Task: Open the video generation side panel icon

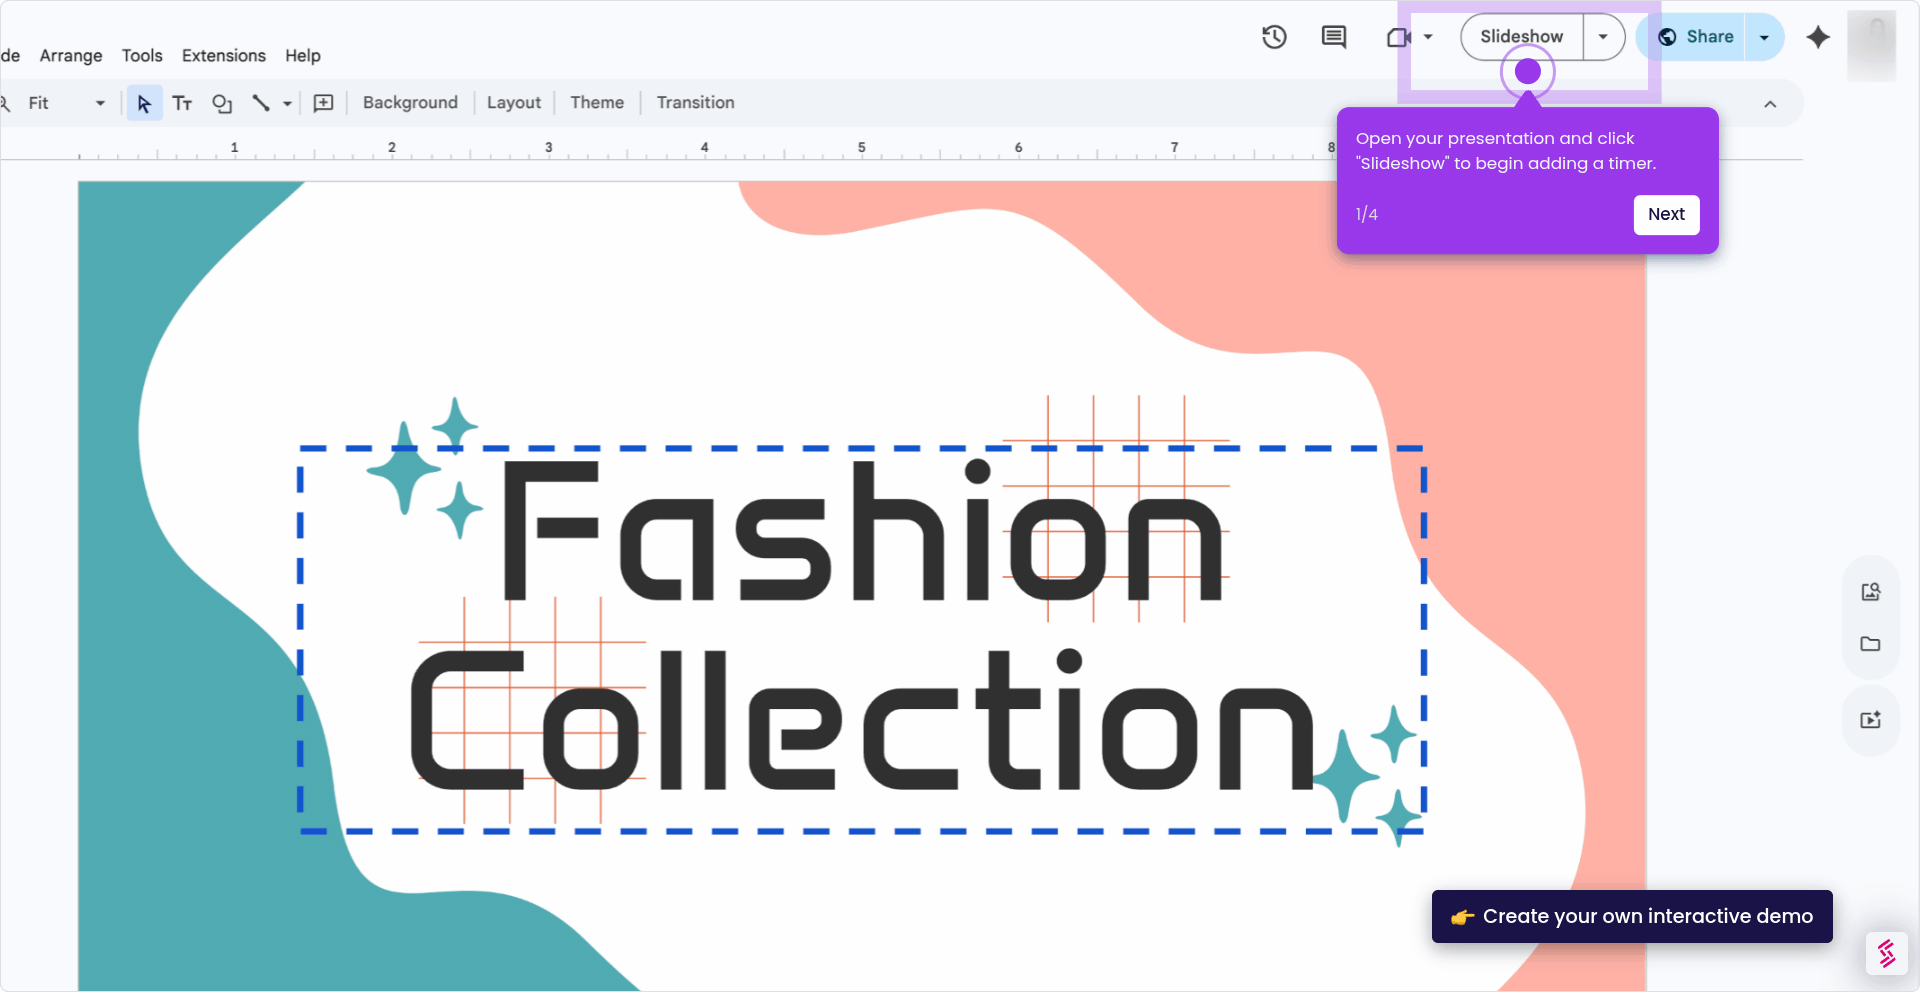Action: click(x=1871, y=720)
